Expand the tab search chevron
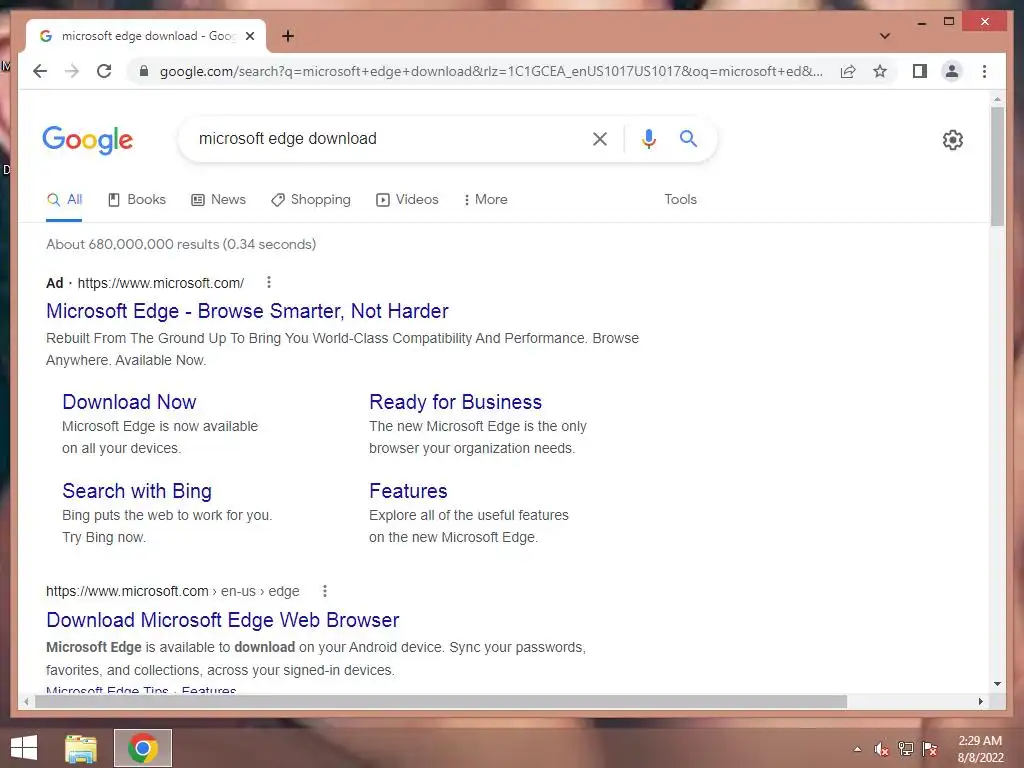 tap(885, 36)
